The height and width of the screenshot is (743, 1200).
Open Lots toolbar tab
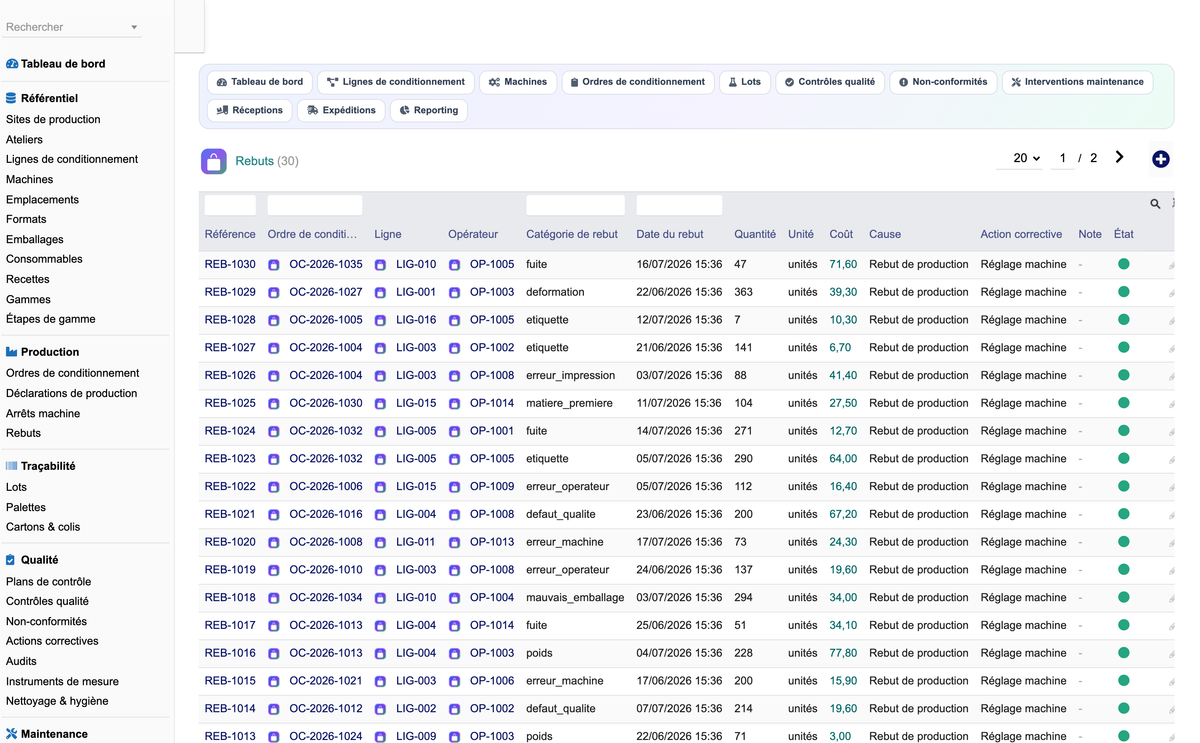point(745,82)
